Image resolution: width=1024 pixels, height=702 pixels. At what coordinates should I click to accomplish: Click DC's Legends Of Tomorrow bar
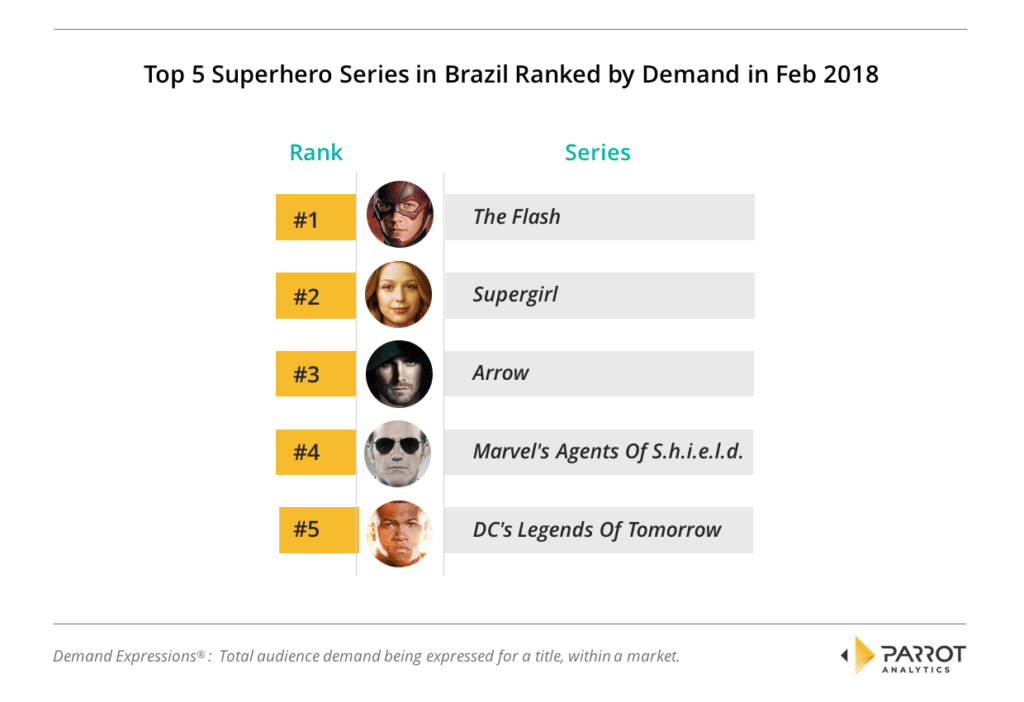(x=599, y=530)
